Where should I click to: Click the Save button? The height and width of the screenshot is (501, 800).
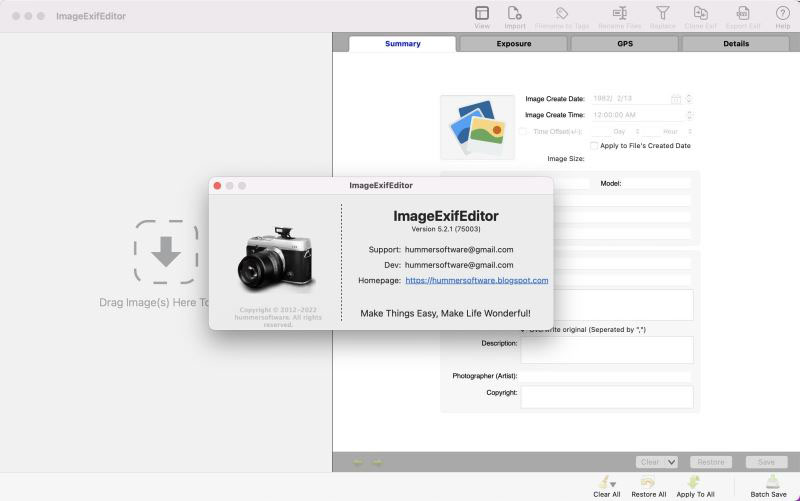point(766,462)
